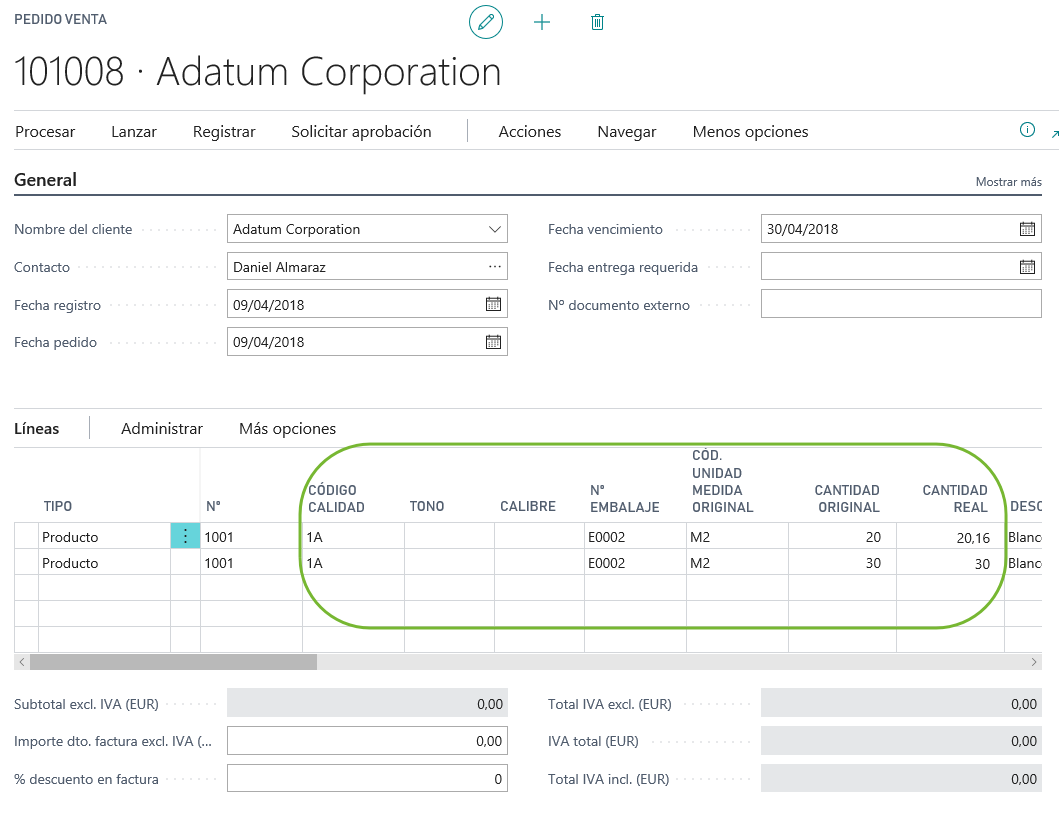Click the % descuento en factura field

(x=367, y=779)
